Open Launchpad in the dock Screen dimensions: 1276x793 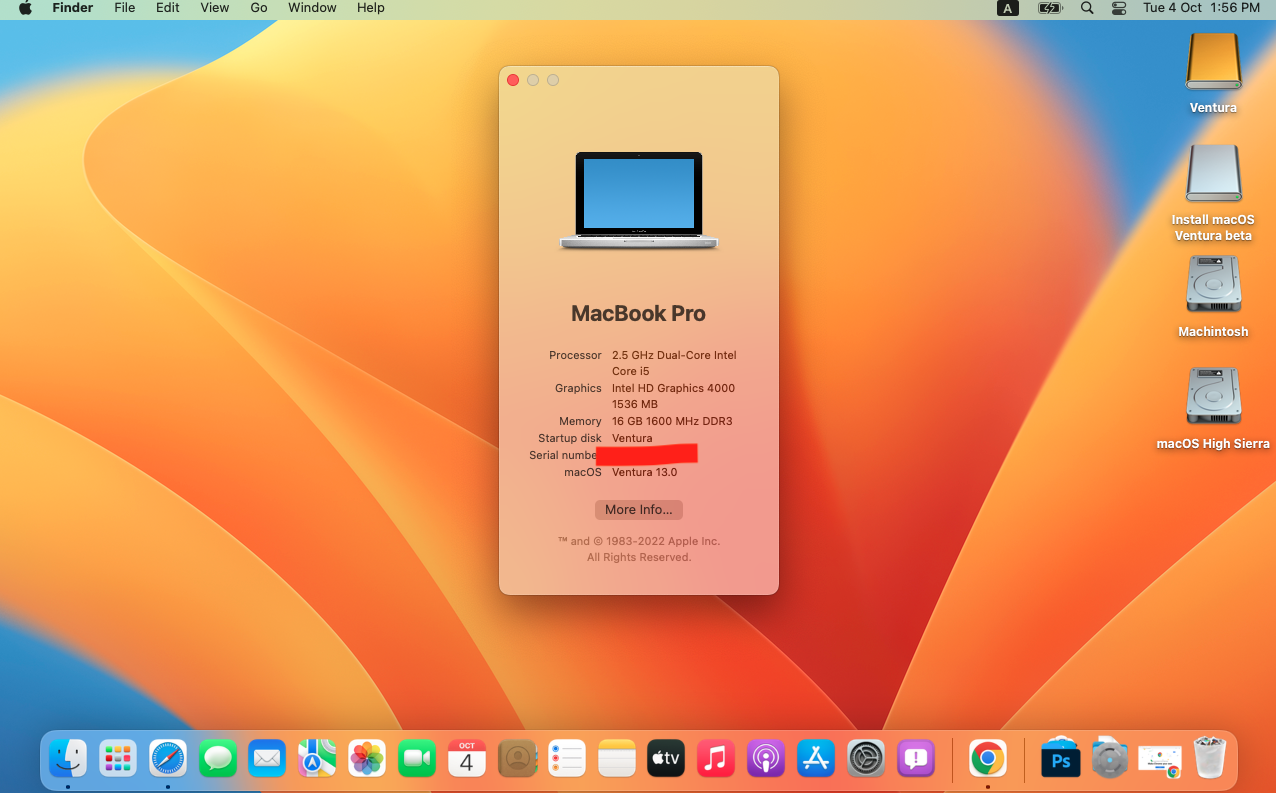[x=118, y=760]
